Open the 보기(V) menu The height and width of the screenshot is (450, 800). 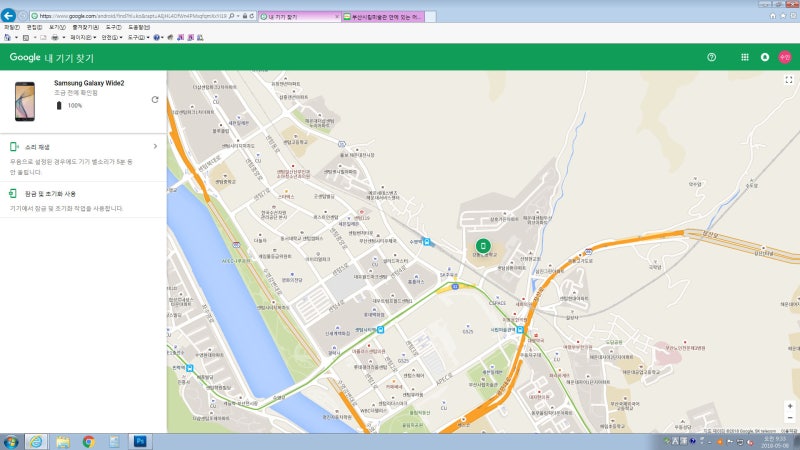57,27
